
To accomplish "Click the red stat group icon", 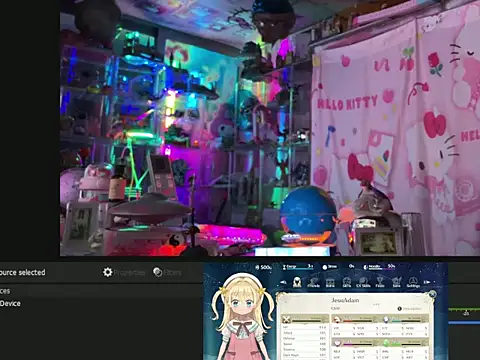I will point(337,319).
